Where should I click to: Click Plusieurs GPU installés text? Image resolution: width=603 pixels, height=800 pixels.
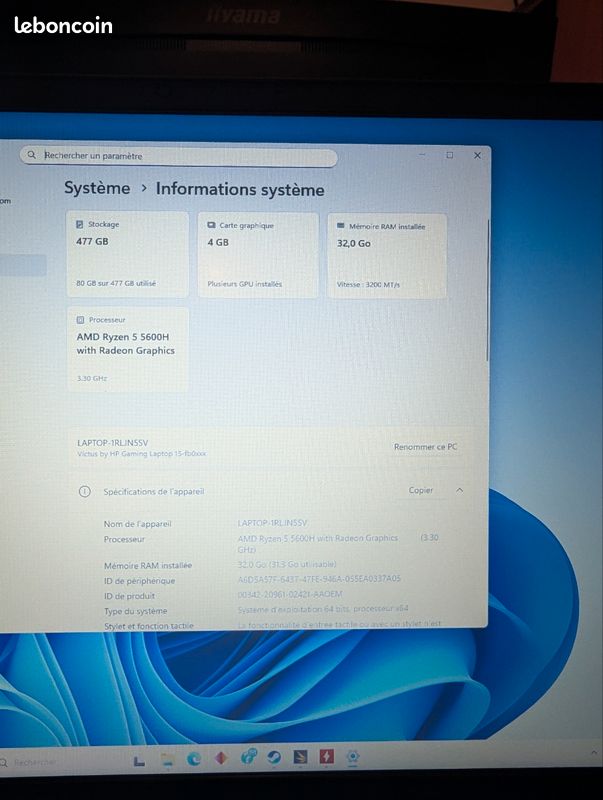tap(244, 284)
